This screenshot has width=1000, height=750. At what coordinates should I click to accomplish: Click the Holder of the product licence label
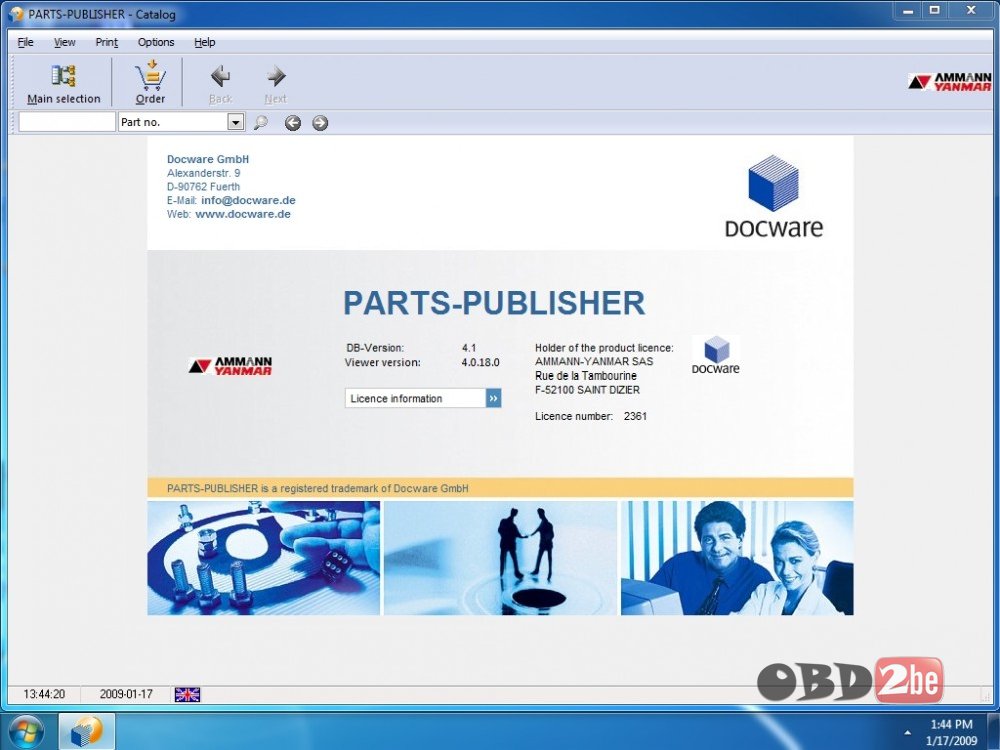tap(604, 348)
